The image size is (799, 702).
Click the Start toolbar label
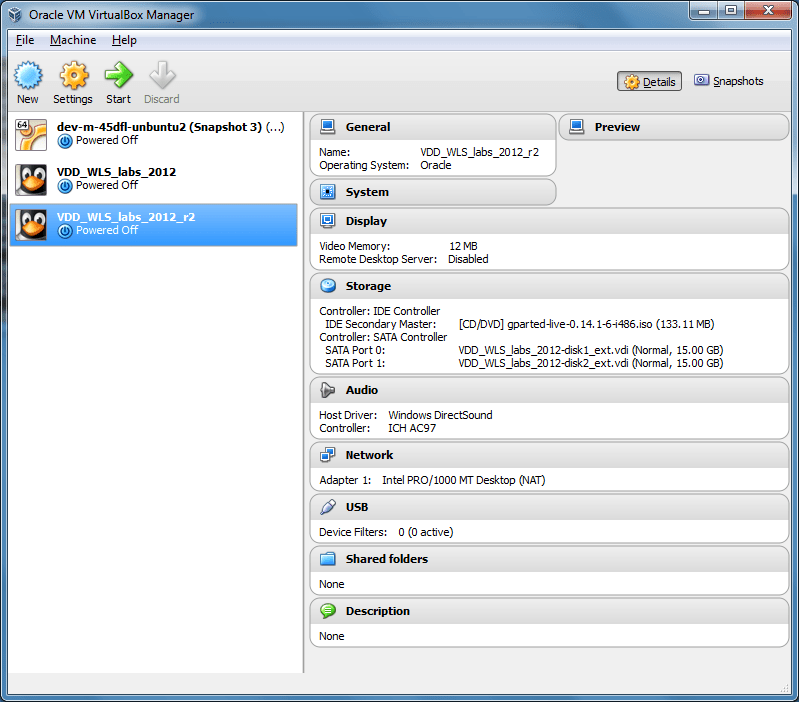point(118,99)
